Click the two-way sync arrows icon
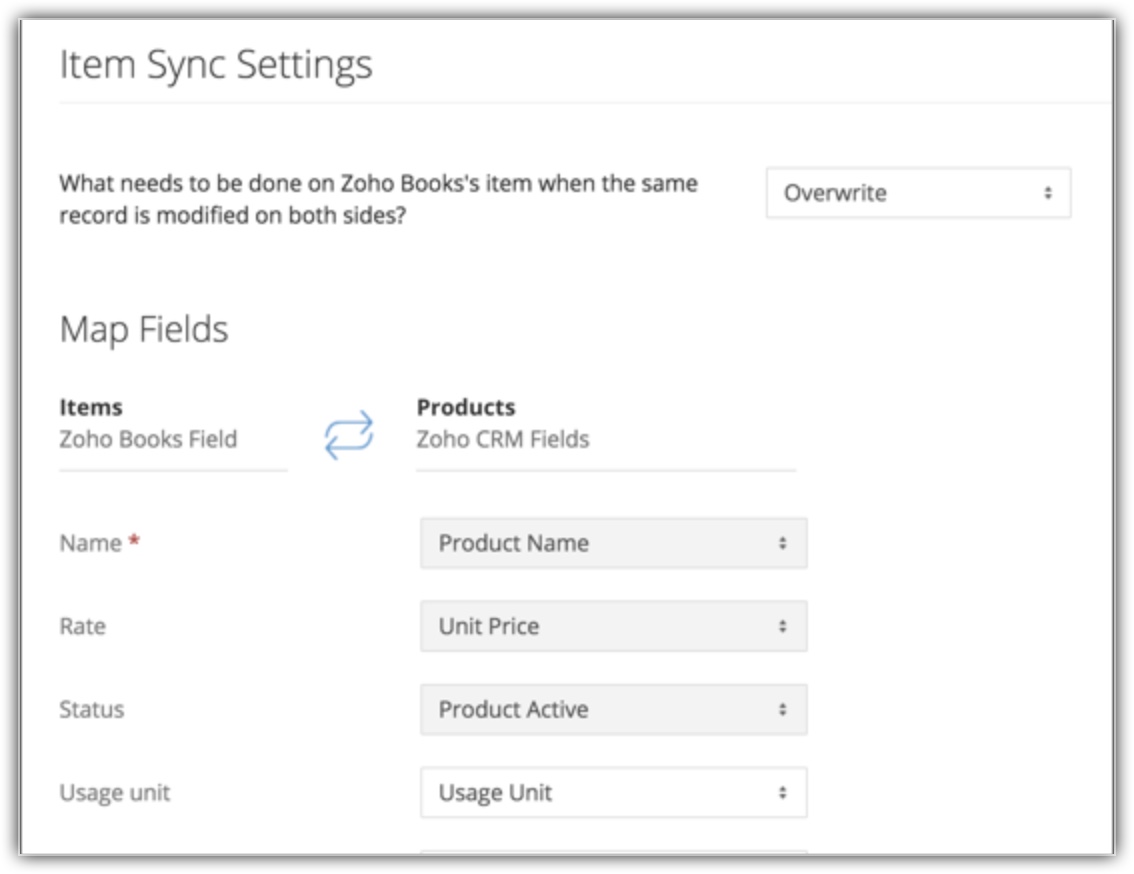The image size is (1134, 874). (349, 436)
